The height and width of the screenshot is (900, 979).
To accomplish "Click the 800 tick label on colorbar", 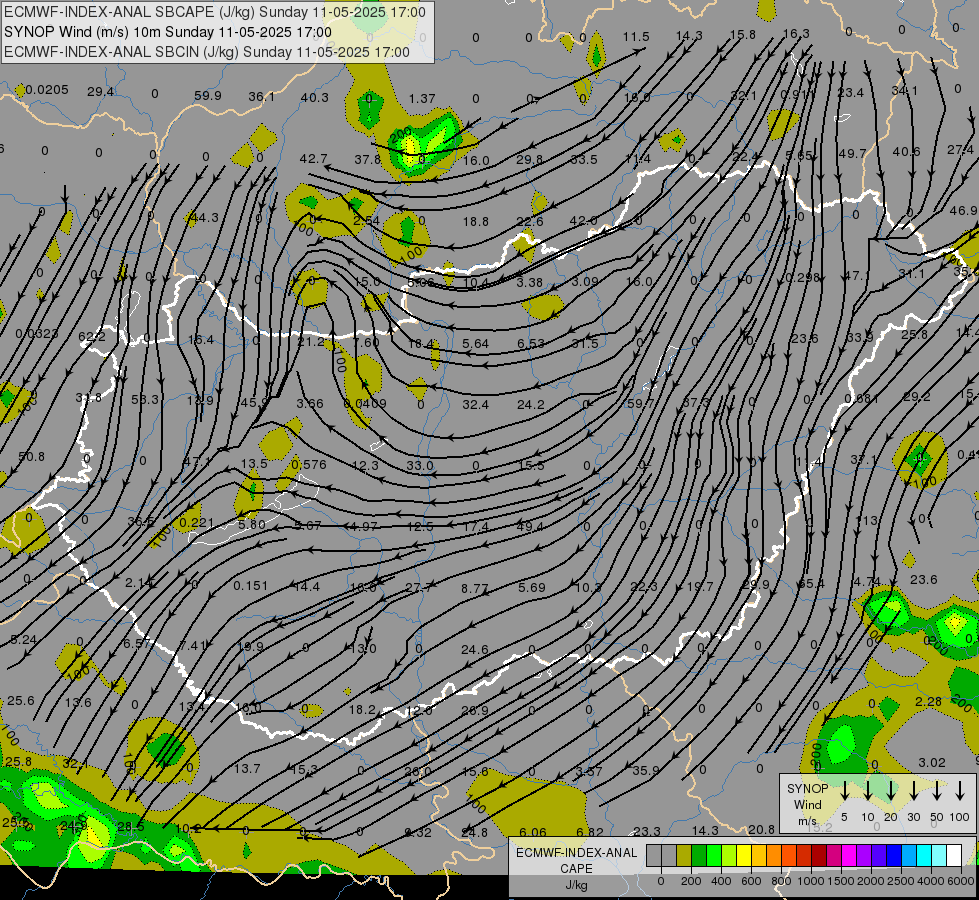I will 781,881.
